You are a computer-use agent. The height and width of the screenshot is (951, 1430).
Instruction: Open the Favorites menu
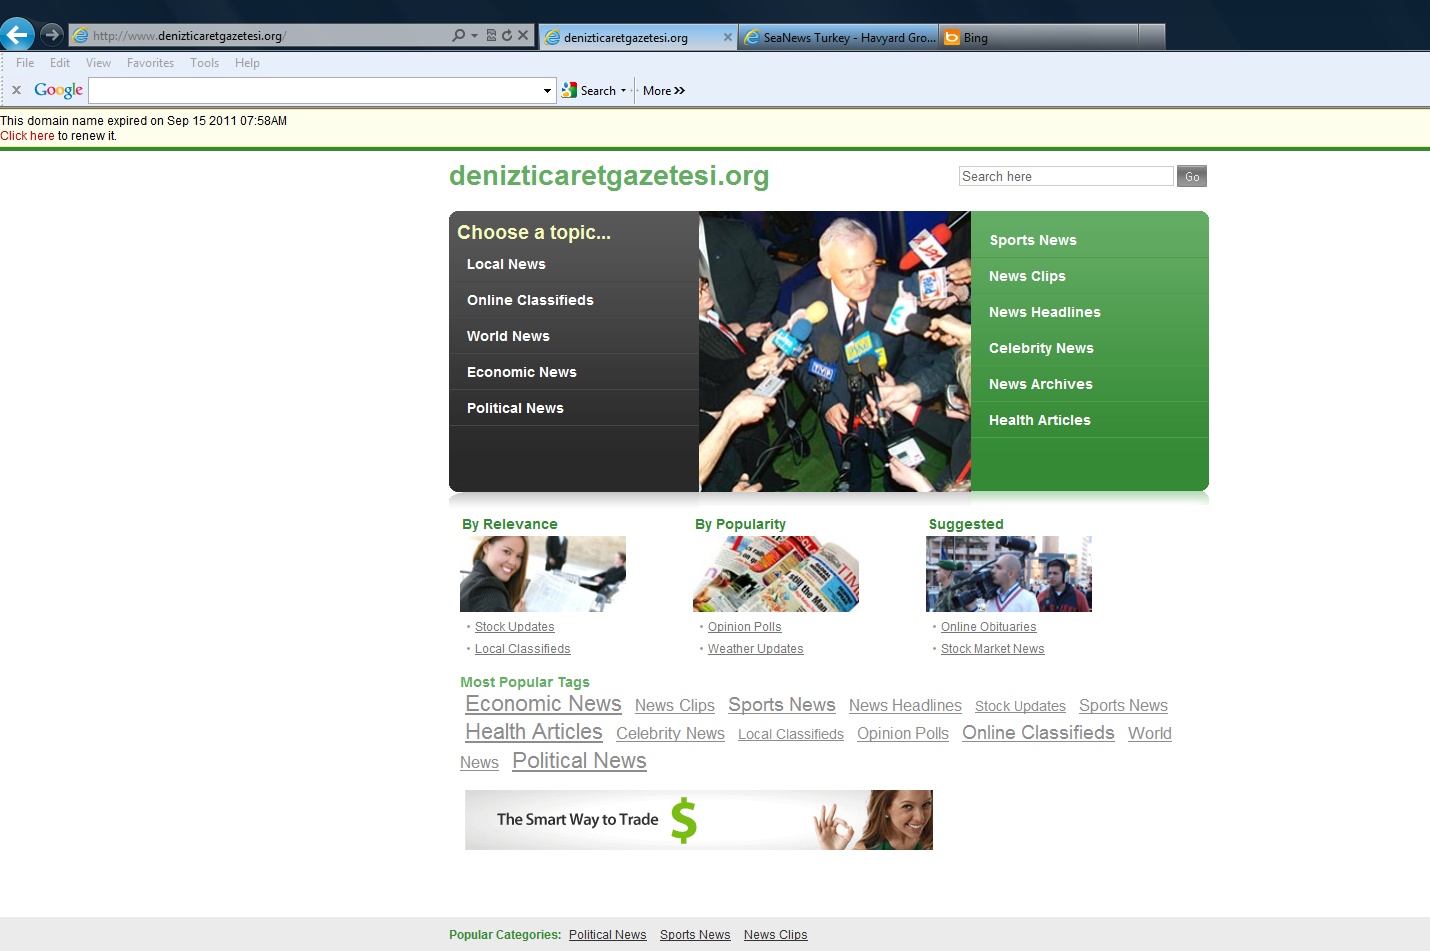[150, 63]
